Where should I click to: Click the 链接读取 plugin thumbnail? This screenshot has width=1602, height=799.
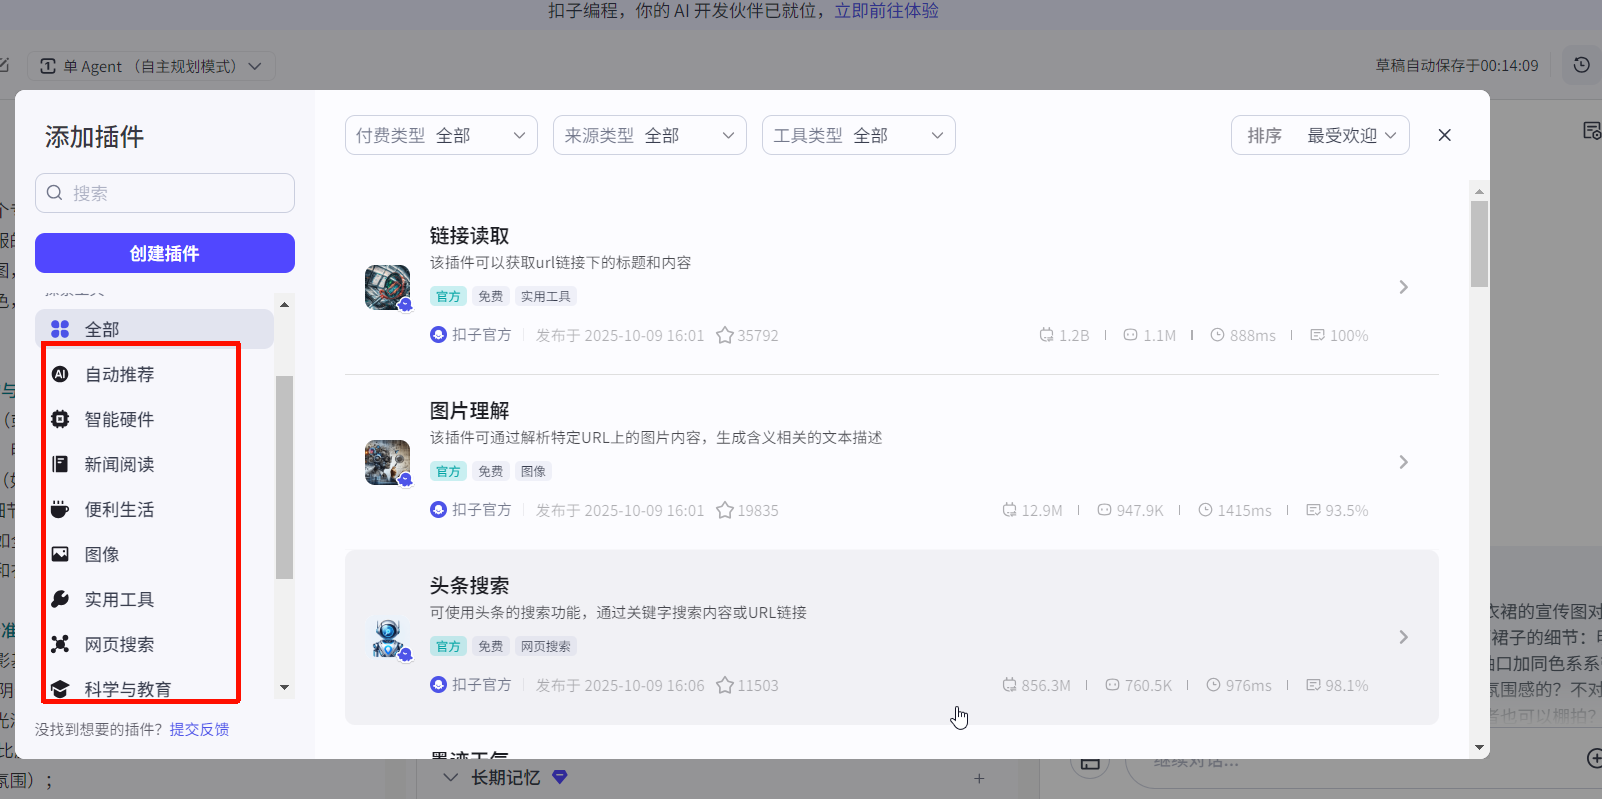(388, 288)
